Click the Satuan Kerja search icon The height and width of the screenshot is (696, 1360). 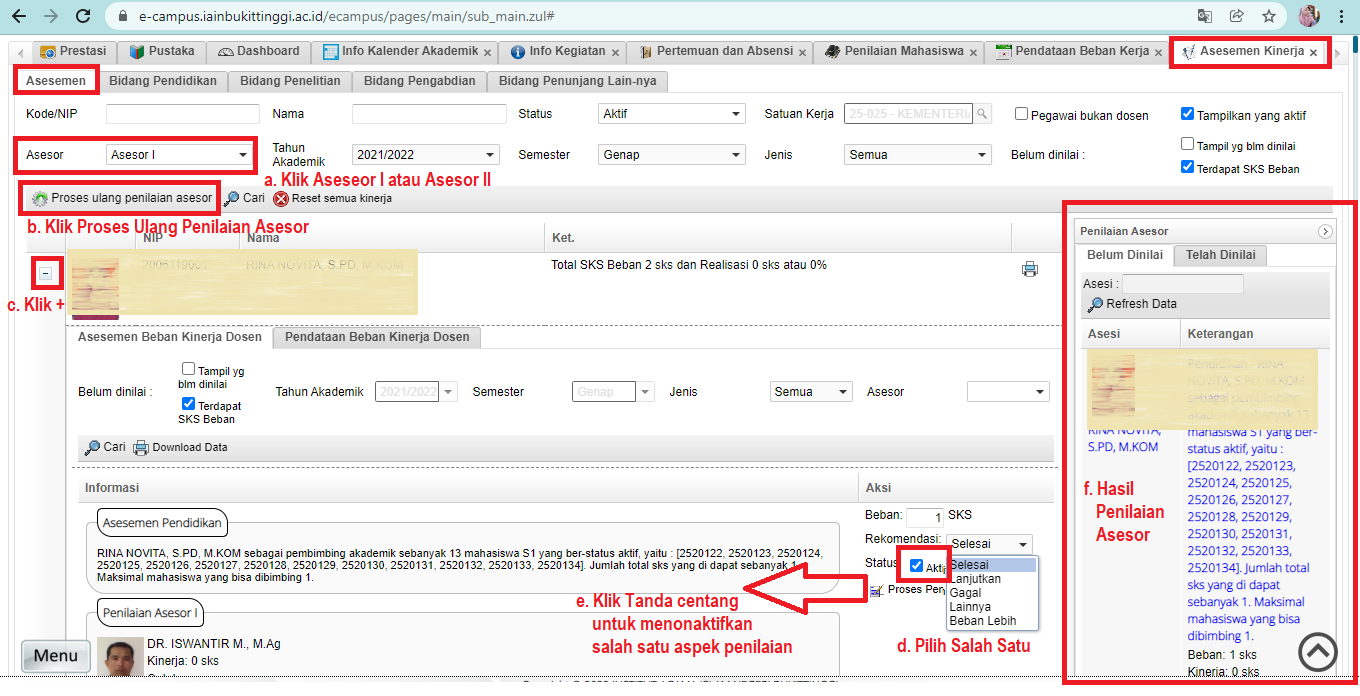[982, 115]
